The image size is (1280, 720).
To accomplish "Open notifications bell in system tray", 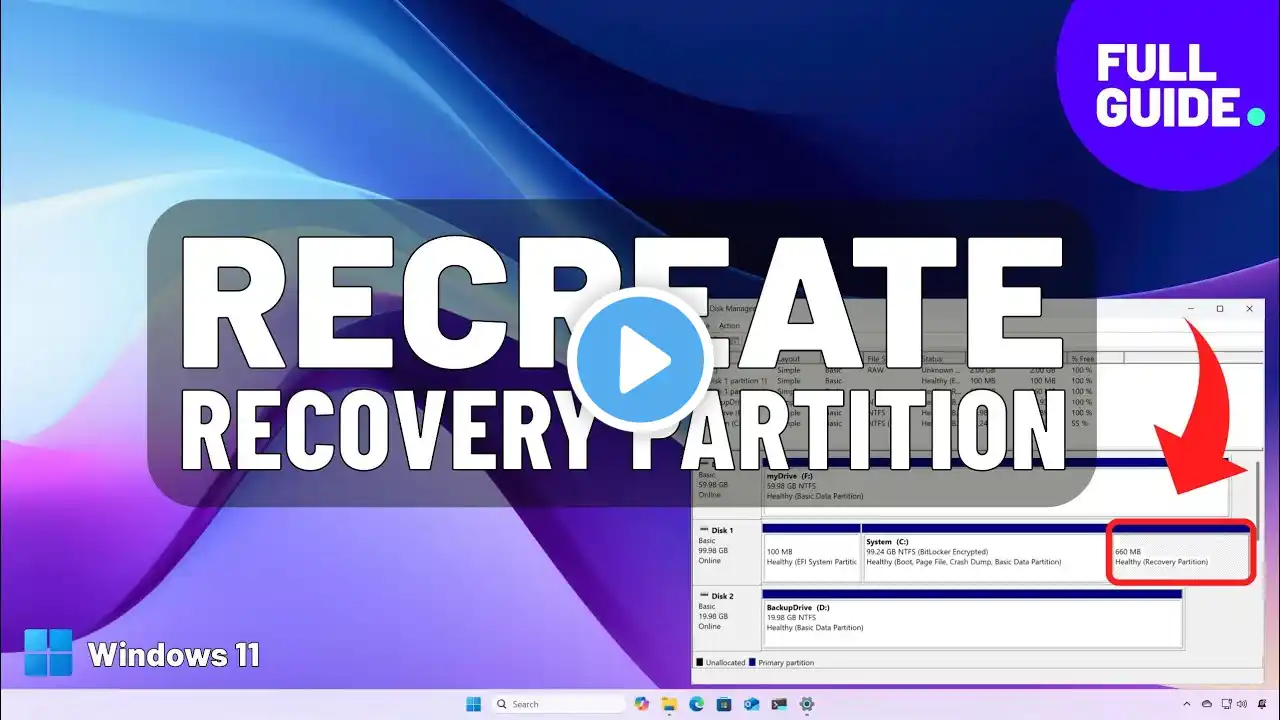I will (1262, 704).
